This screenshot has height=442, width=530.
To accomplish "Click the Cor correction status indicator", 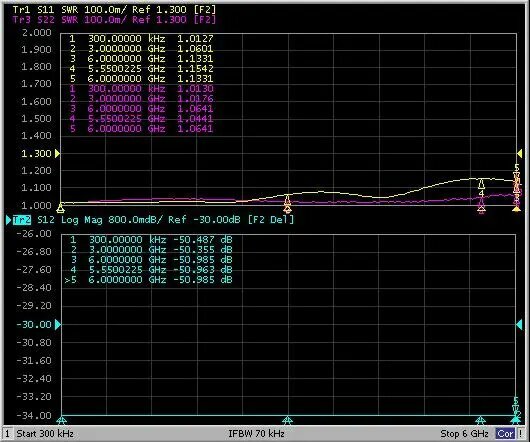I will (505, 434).
